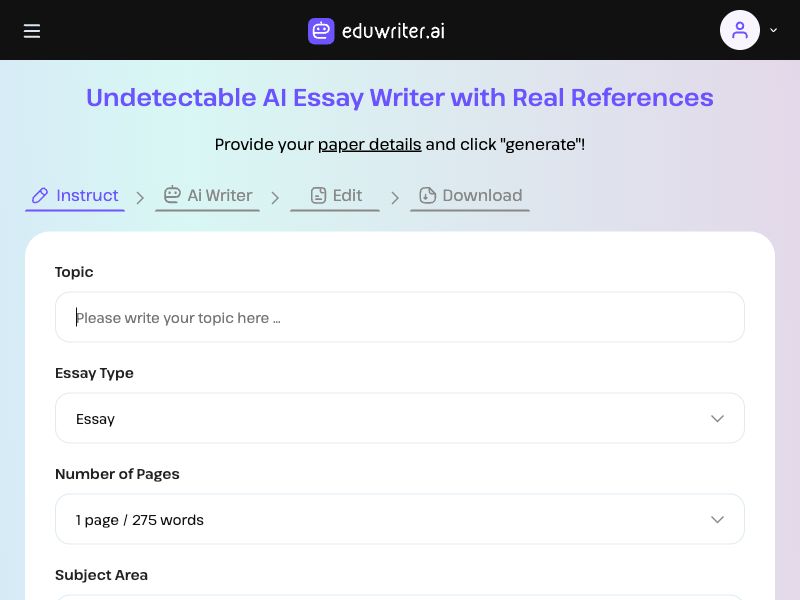Switch to the Download step
The width and height of the screenshot is (800, 600).
[481, 195]
